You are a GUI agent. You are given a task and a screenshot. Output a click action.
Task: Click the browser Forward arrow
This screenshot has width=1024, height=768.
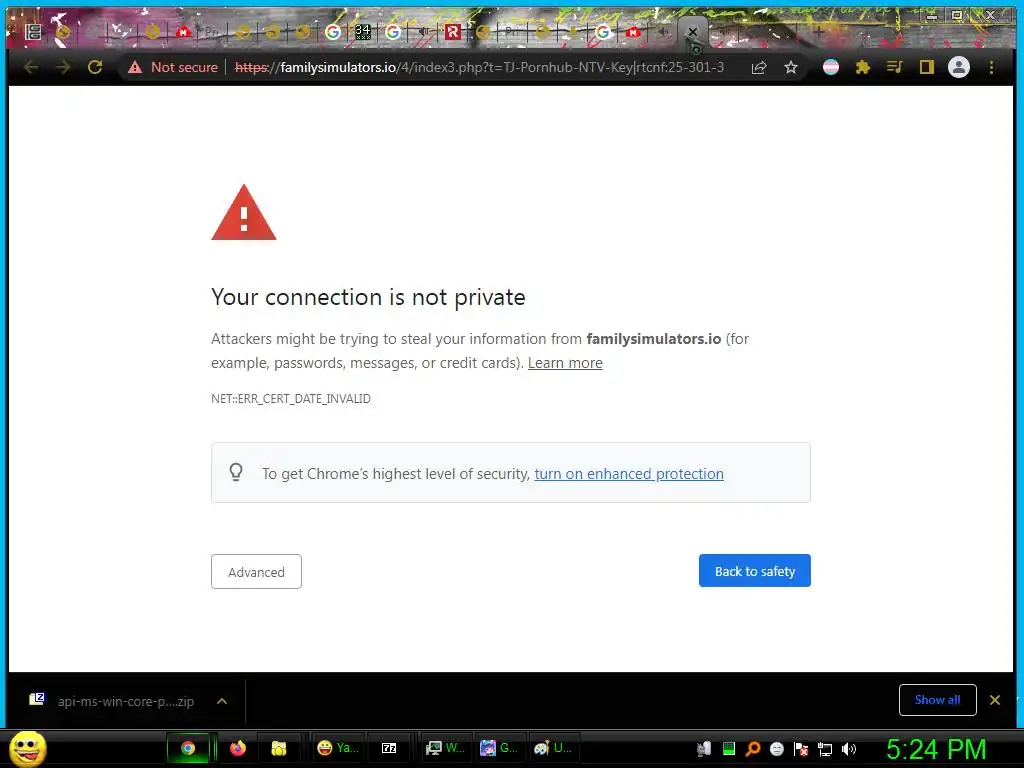(x=63, y=67)
